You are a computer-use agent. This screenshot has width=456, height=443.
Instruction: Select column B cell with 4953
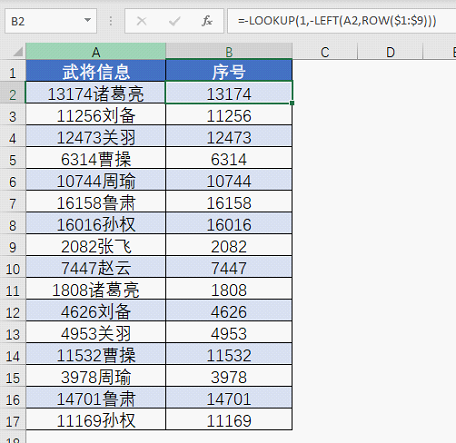click(229, 333)
